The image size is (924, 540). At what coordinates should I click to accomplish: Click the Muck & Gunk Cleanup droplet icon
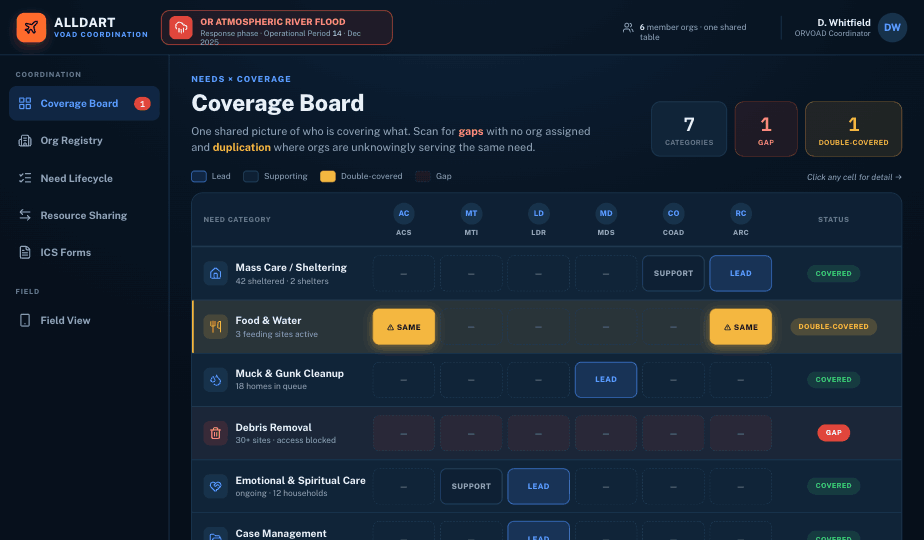tap(216, 380)
